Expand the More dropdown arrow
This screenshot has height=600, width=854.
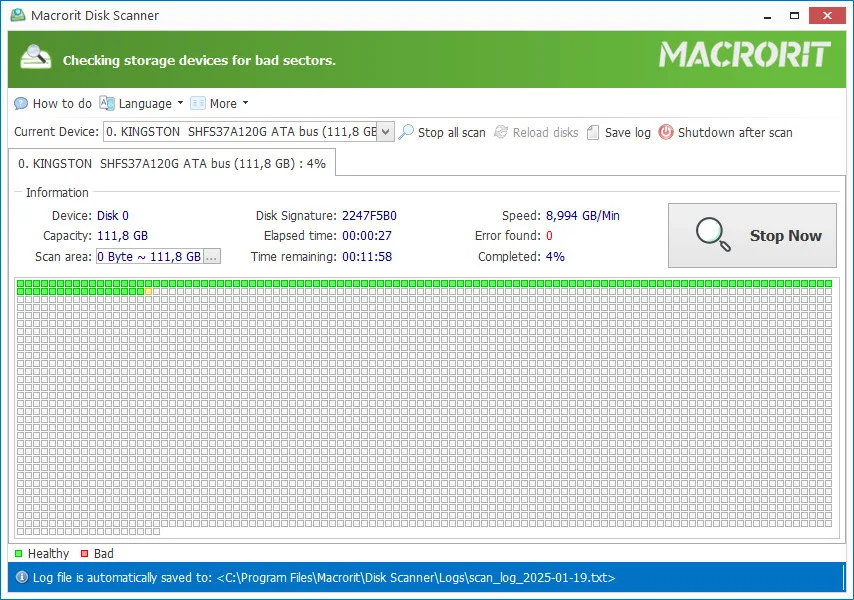[245, 103]
